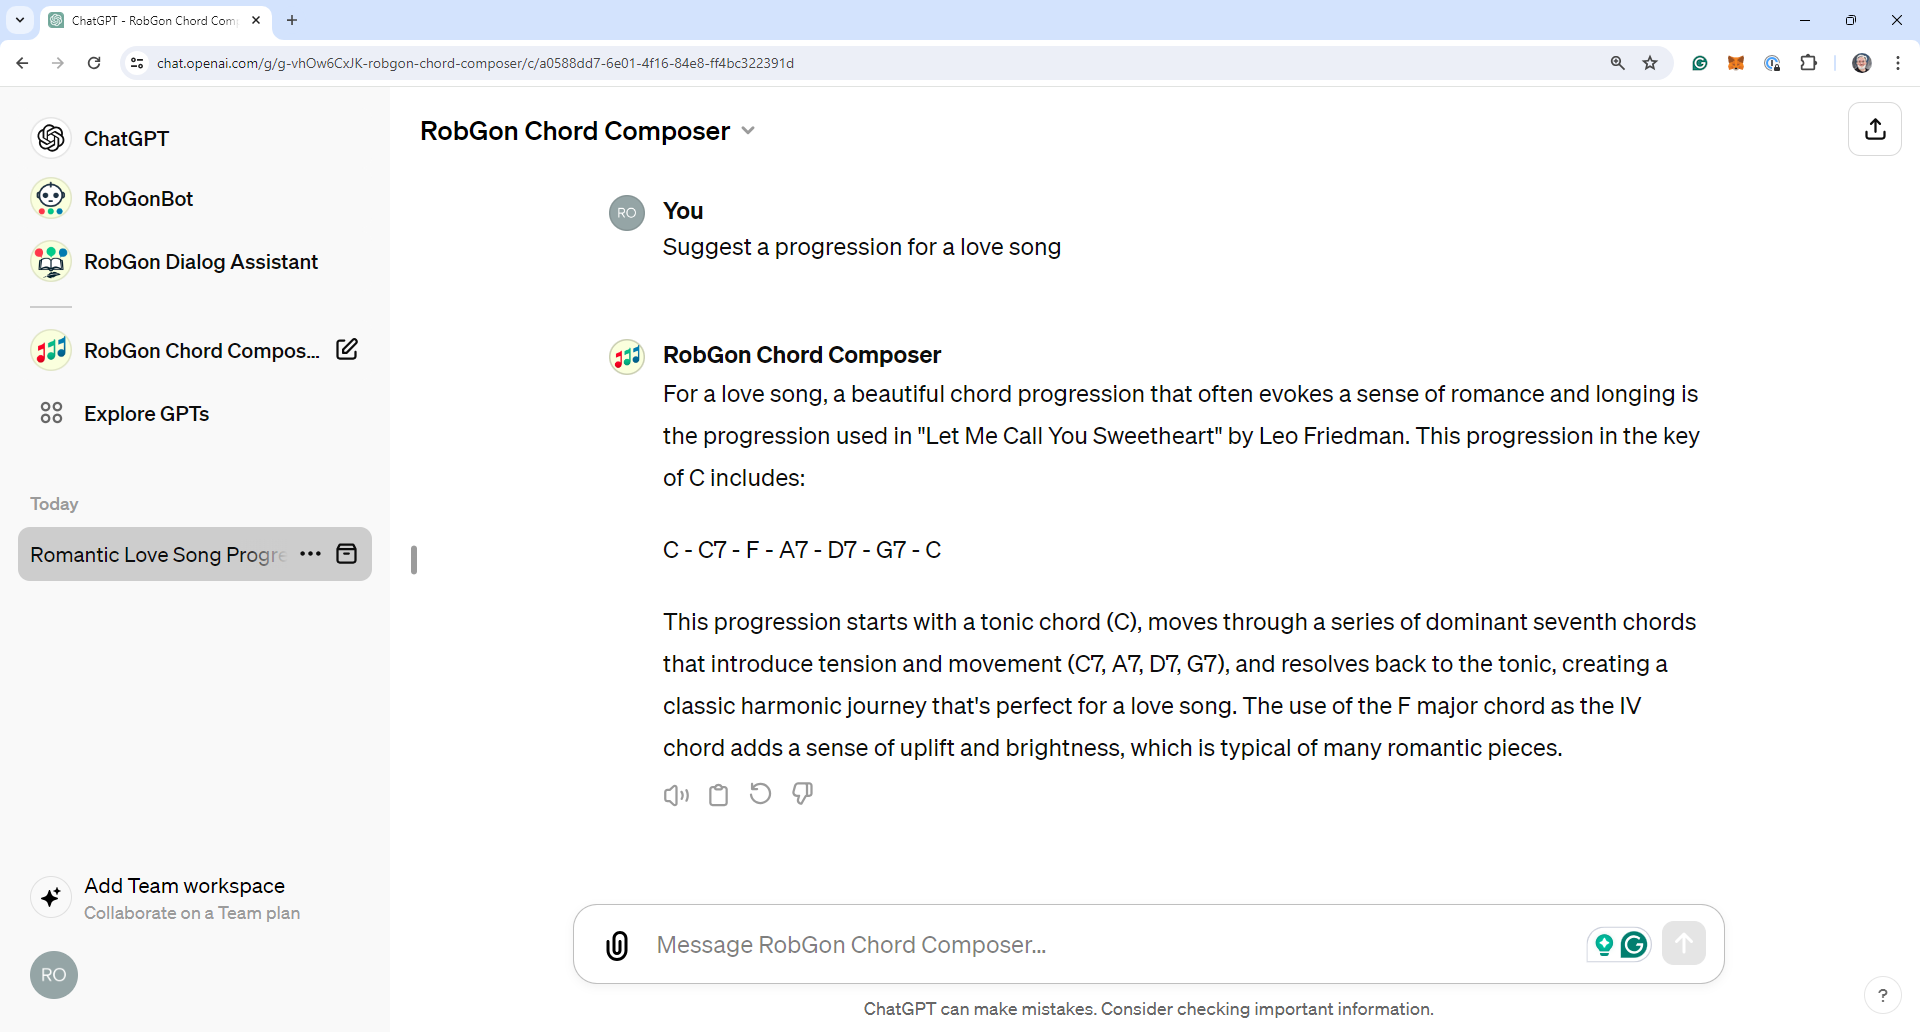Click the Read Aloud speaker icon

[x=676, y=795]
